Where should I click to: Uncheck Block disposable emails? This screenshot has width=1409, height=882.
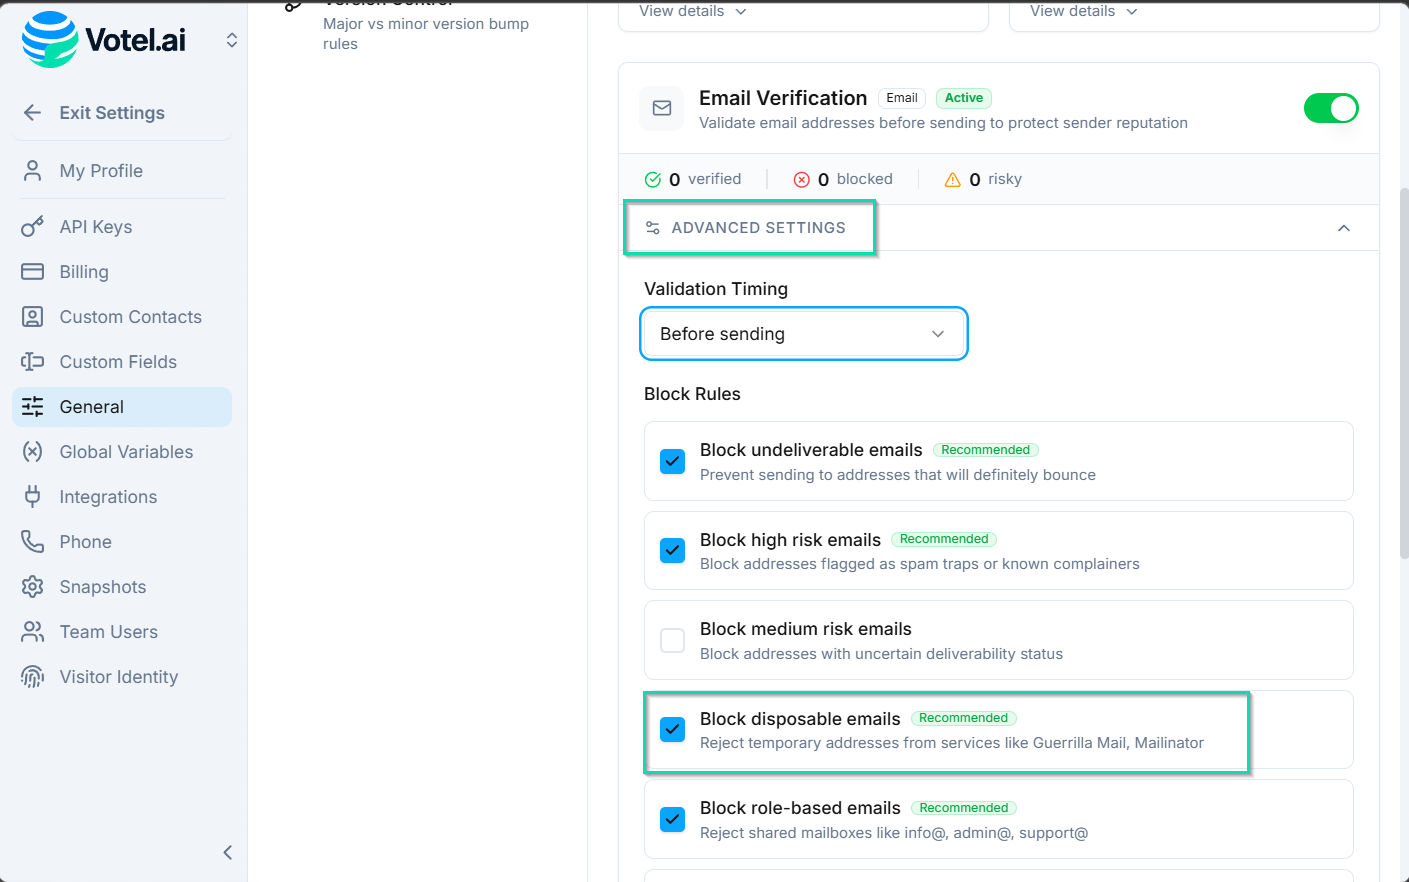tap(672, 729)
